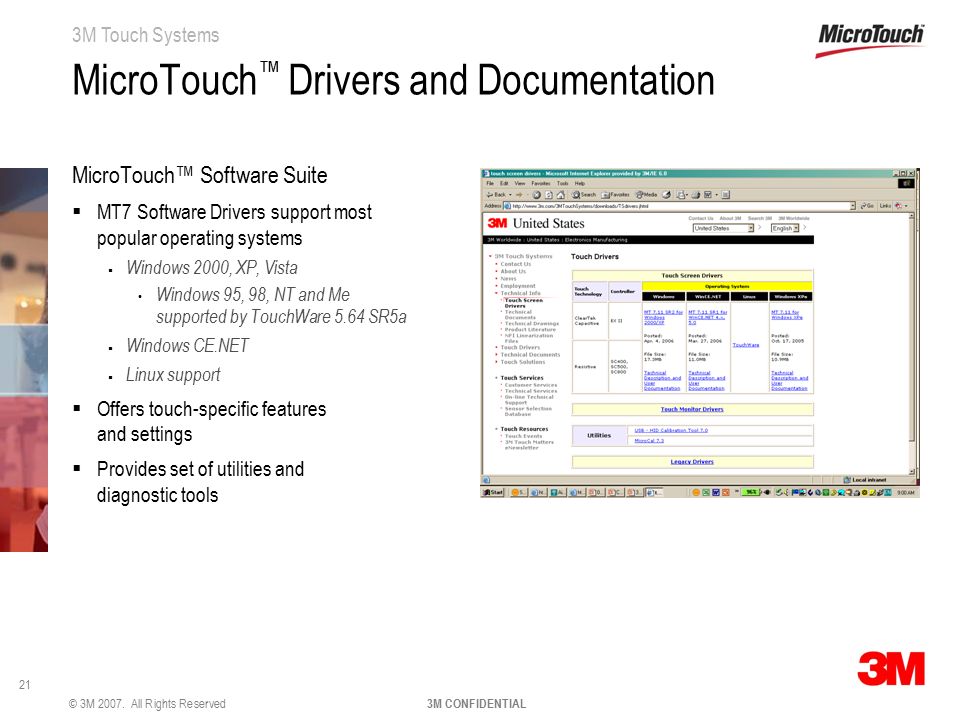Select Technical Drawings in the sidebar
This screenshot has width=960, height=720.
[531, 323]
